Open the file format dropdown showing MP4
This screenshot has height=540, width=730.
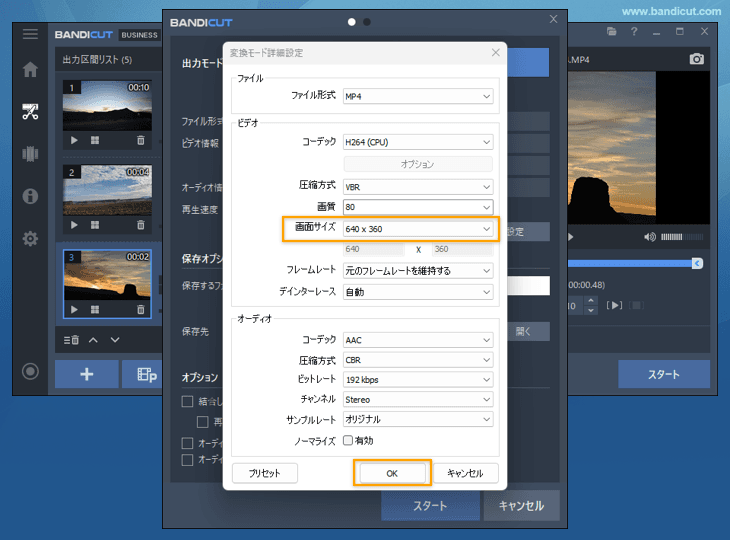click(x=418, y=96)
